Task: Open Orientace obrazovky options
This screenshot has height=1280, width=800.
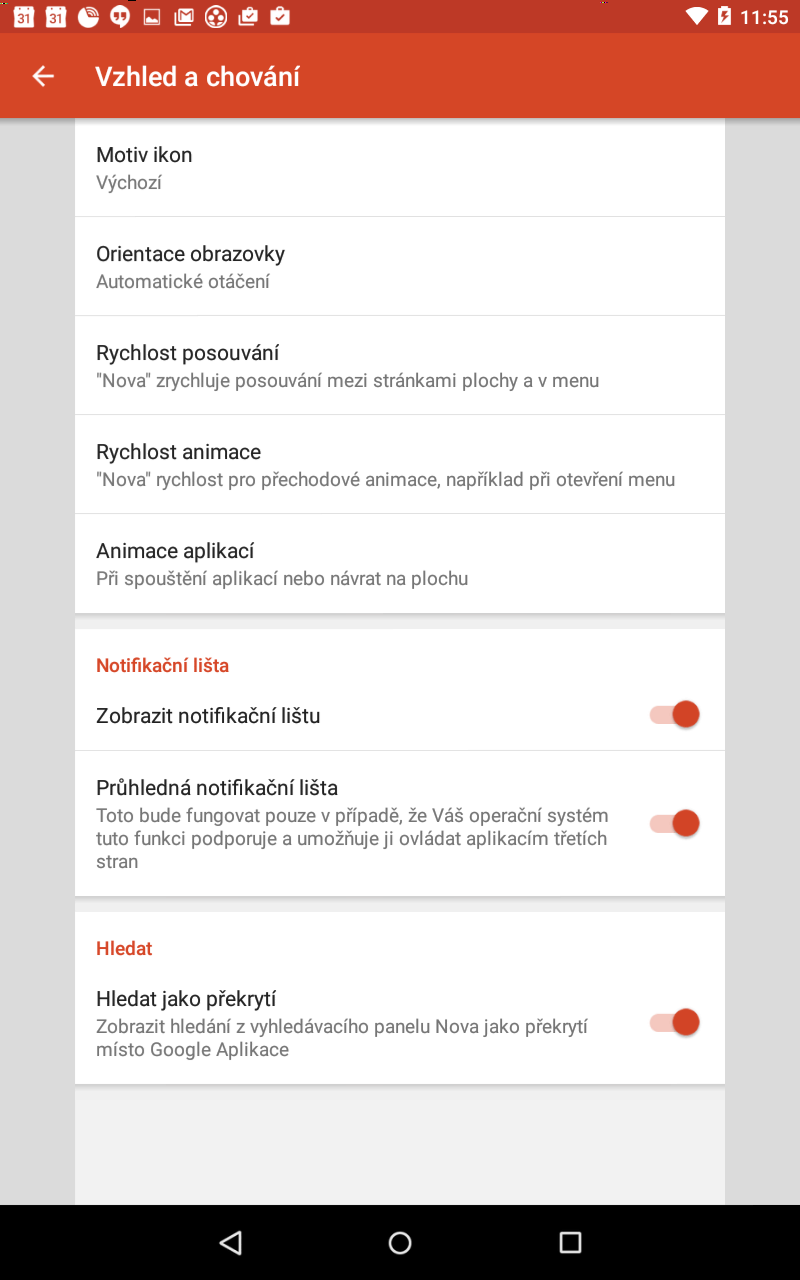Action: click(400, 266)
